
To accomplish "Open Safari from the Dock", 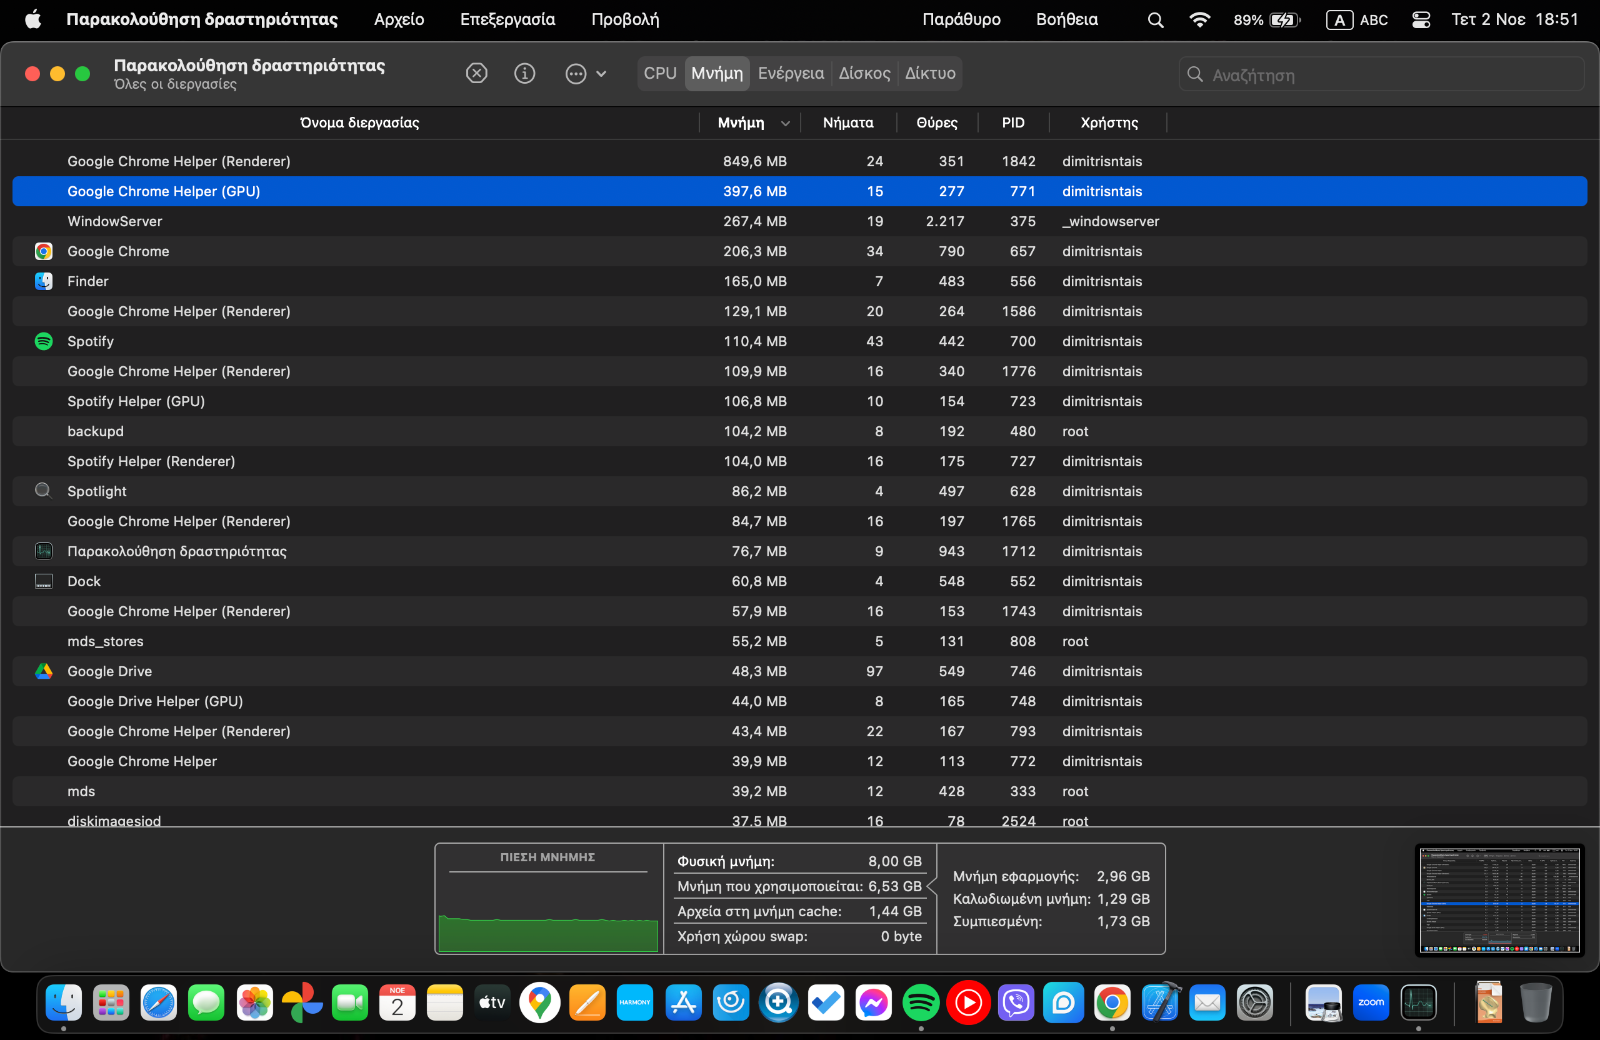I will pyautogui.click(x=159, y=1002).
